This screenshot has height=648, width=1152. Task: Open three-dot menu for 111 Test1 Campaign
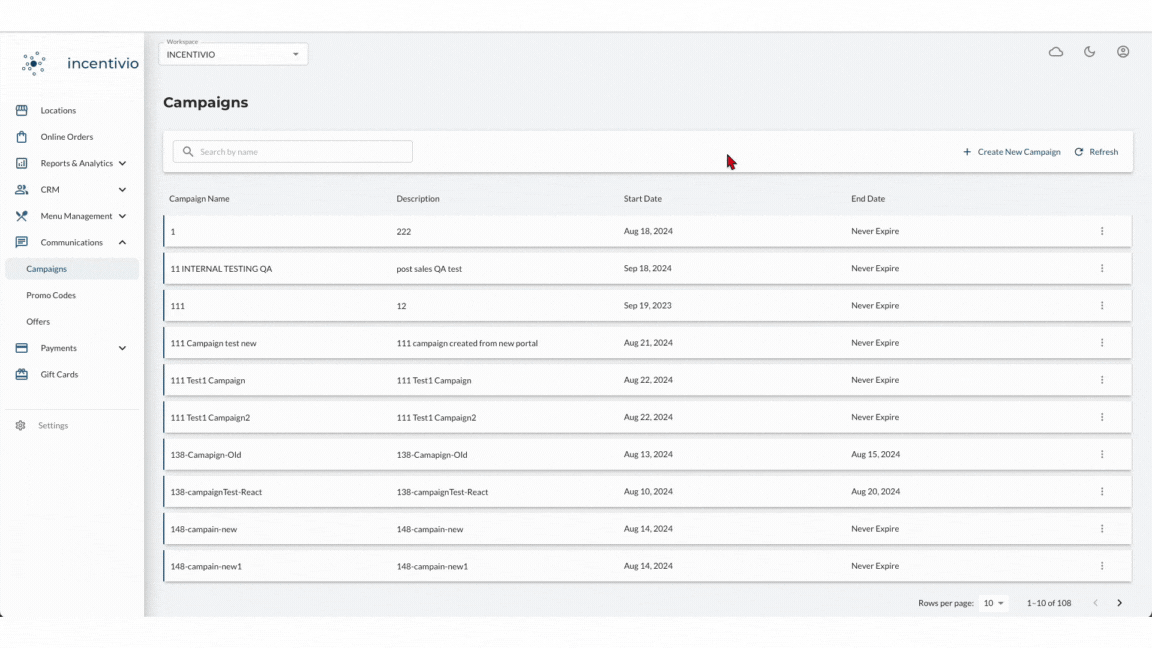coord(1102,380)
